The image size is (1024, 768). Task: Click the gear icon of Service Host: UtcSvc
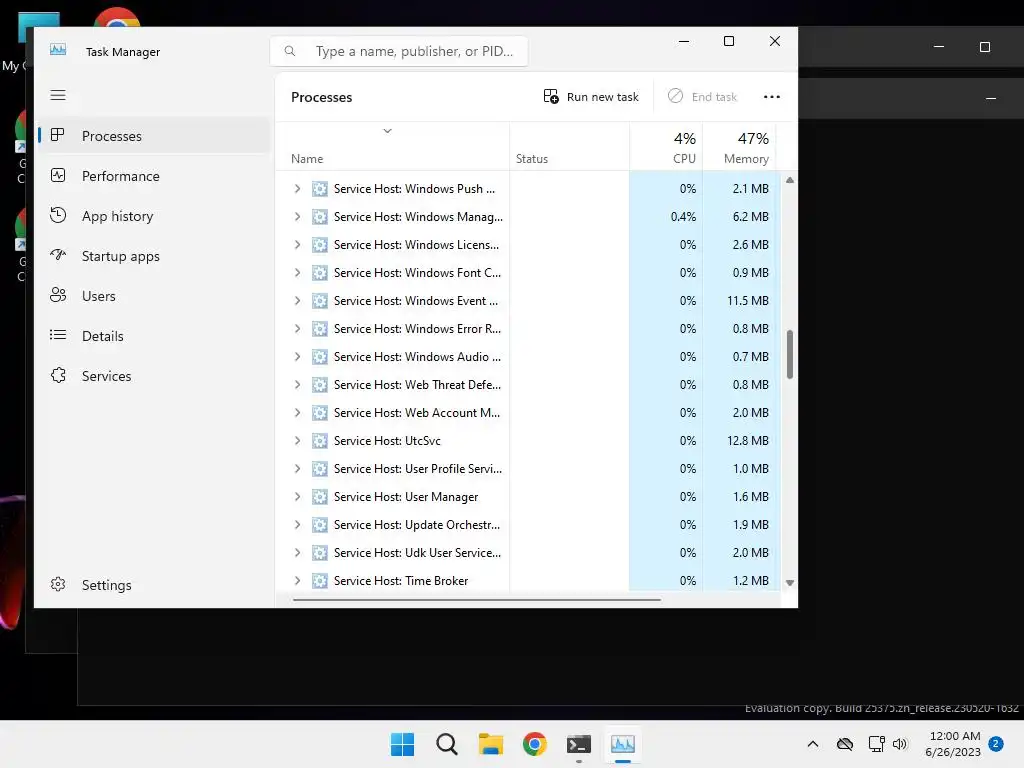pos(319,441)
